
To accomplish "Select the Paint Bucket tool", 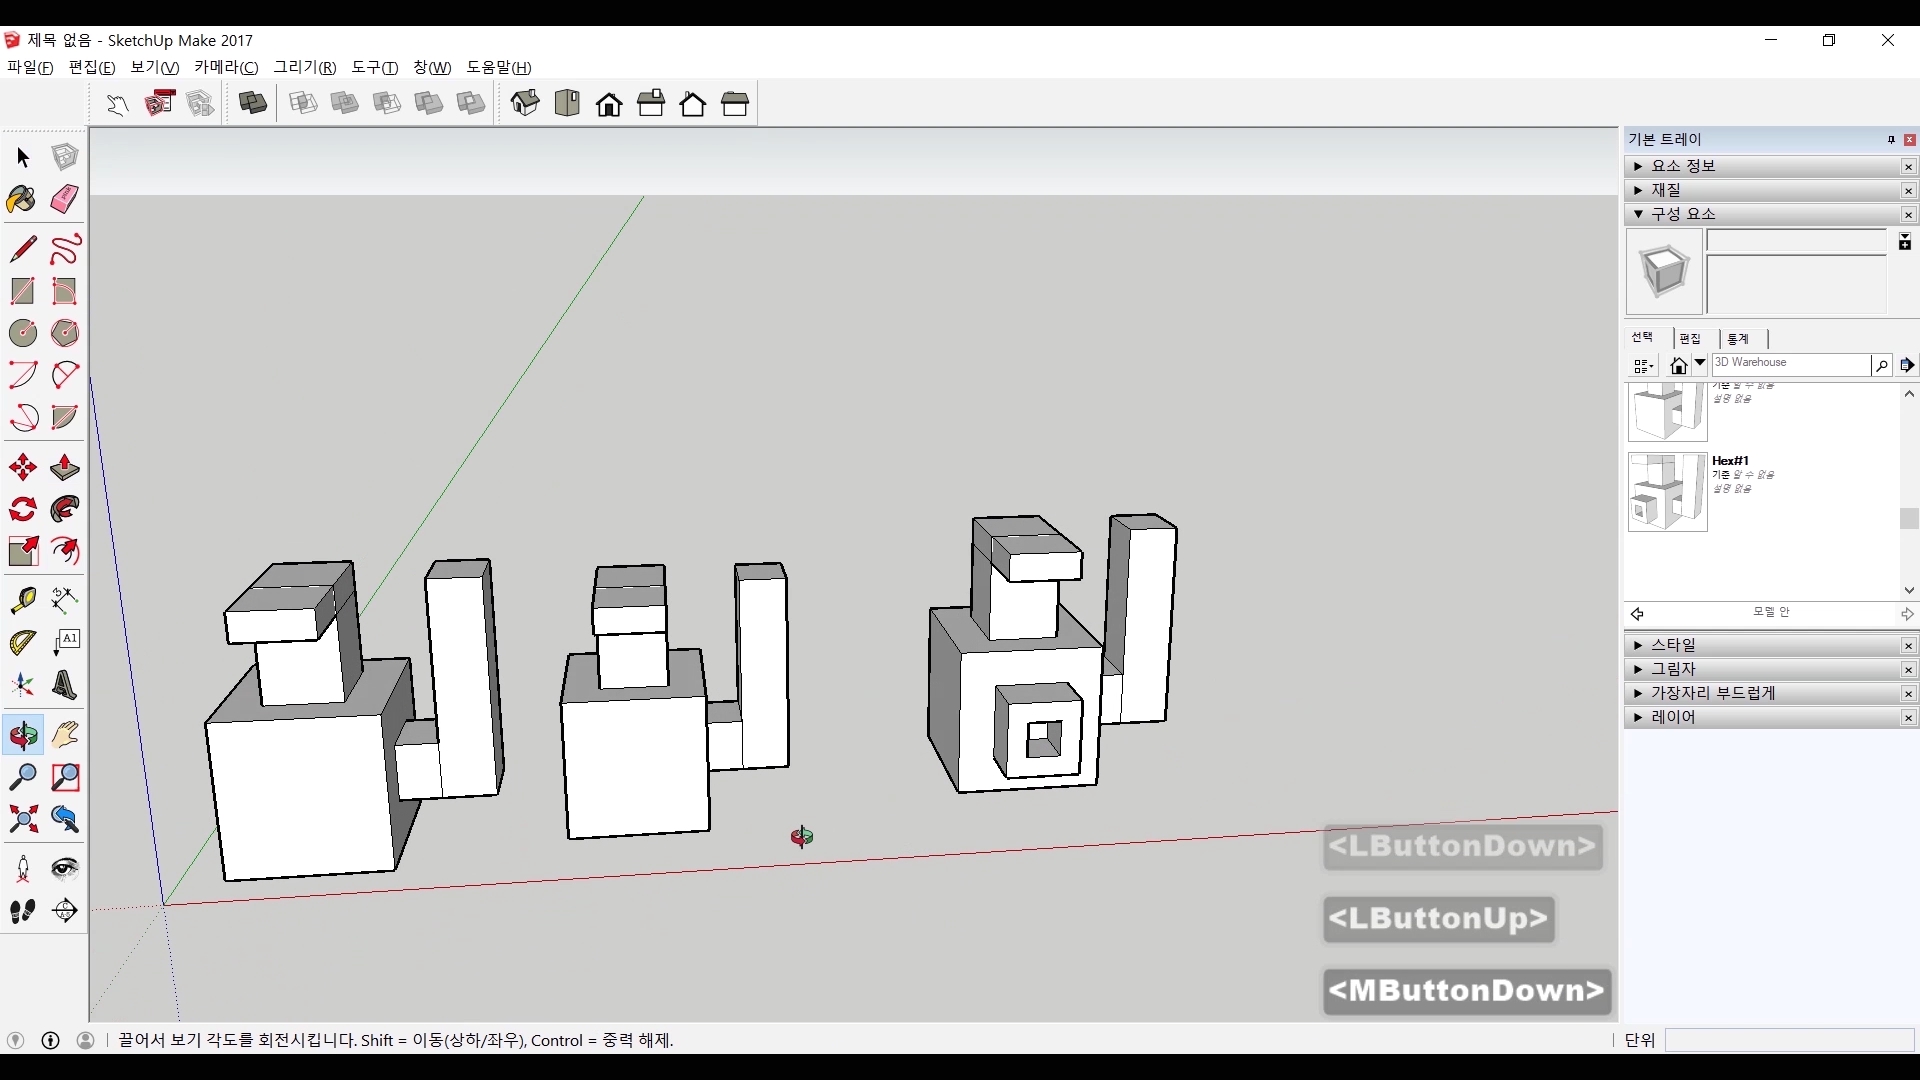I will (22, 199).
